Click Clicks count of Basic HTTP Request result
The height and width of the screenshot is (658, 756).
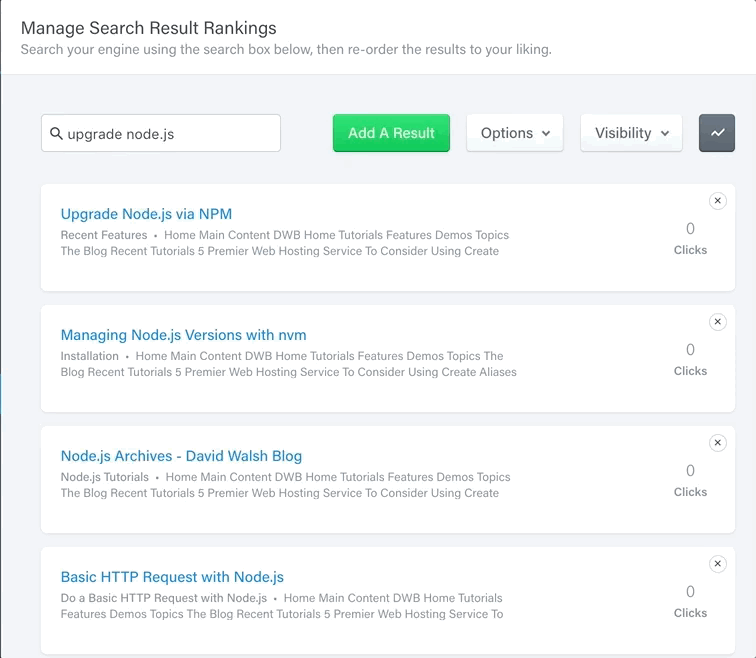point(690,602)
